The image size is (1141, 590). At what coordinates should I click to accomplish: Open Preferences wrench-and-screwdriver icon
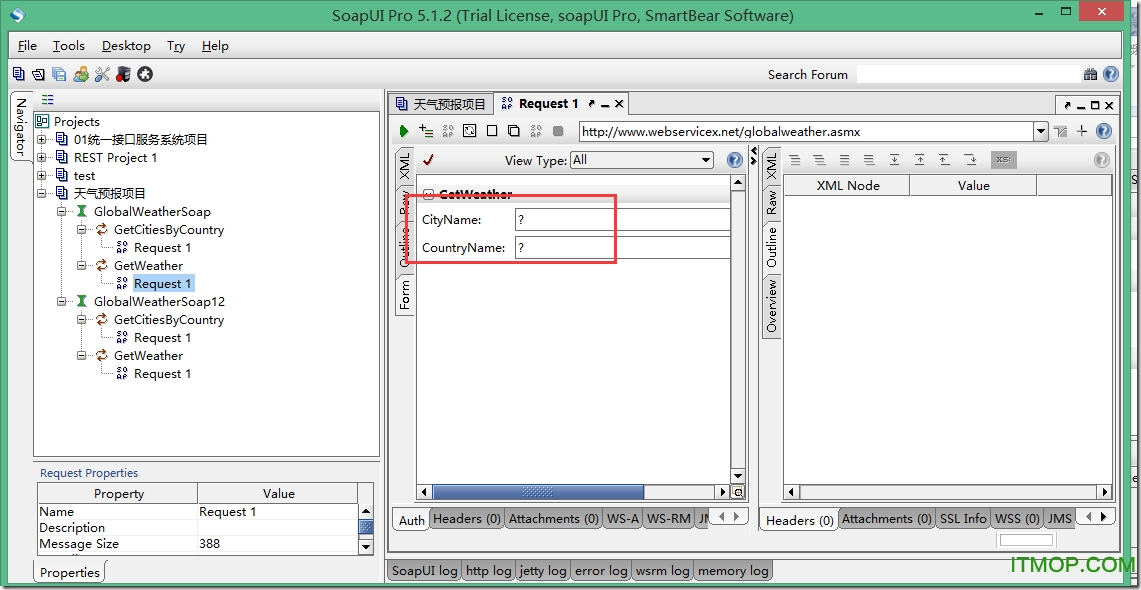102,73
